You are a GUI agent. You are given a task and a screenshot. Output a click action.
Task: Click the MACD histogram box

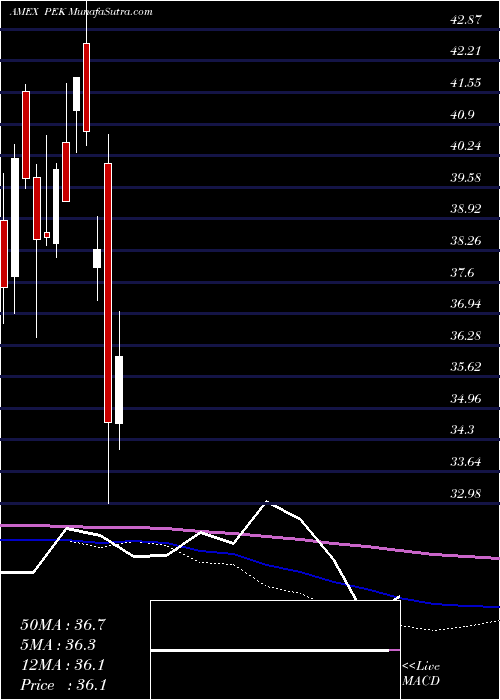point(276,650)
